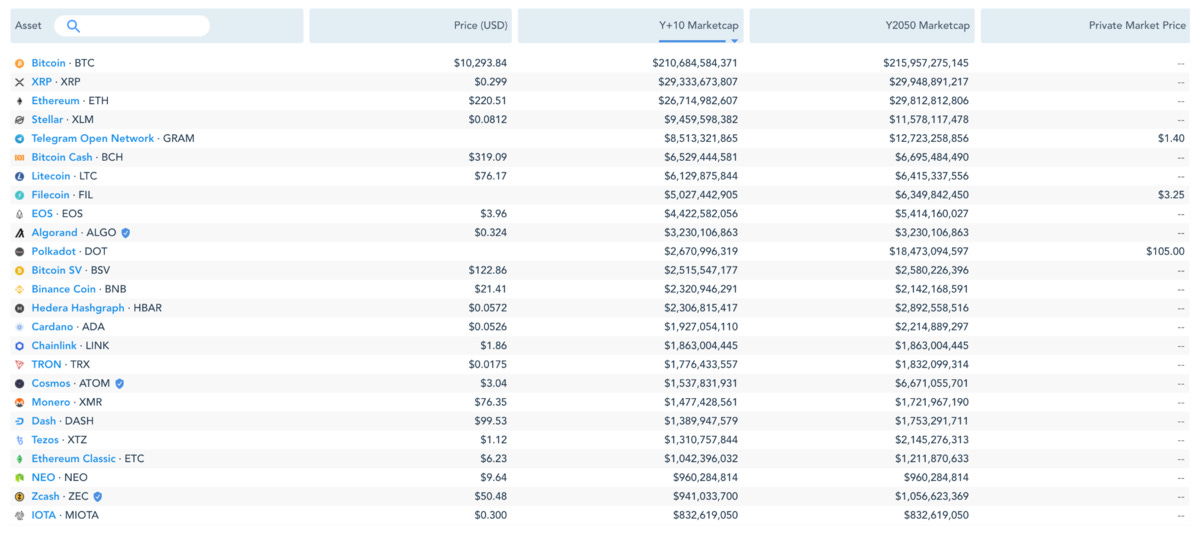Click the Hedera Hashgraph logo icon

[x=19, y=308]
